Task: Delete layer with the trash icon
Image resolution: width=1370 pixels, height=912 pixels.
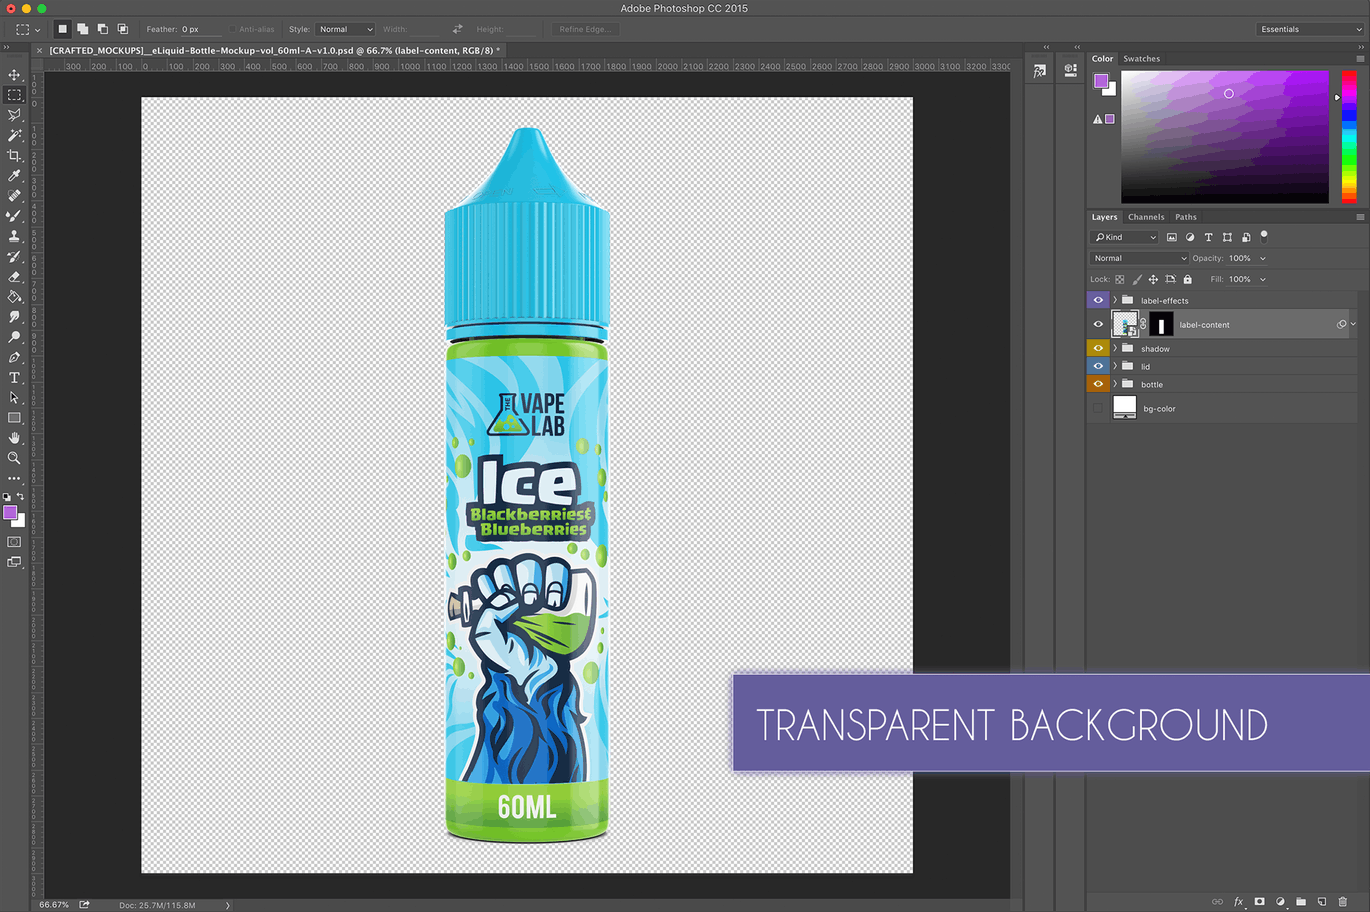Action: 1345,901
